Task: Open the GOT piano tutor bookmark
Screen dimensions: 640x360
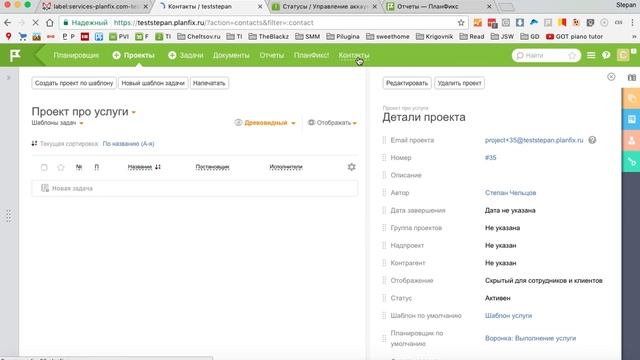Action: click(x=574, y=37)
